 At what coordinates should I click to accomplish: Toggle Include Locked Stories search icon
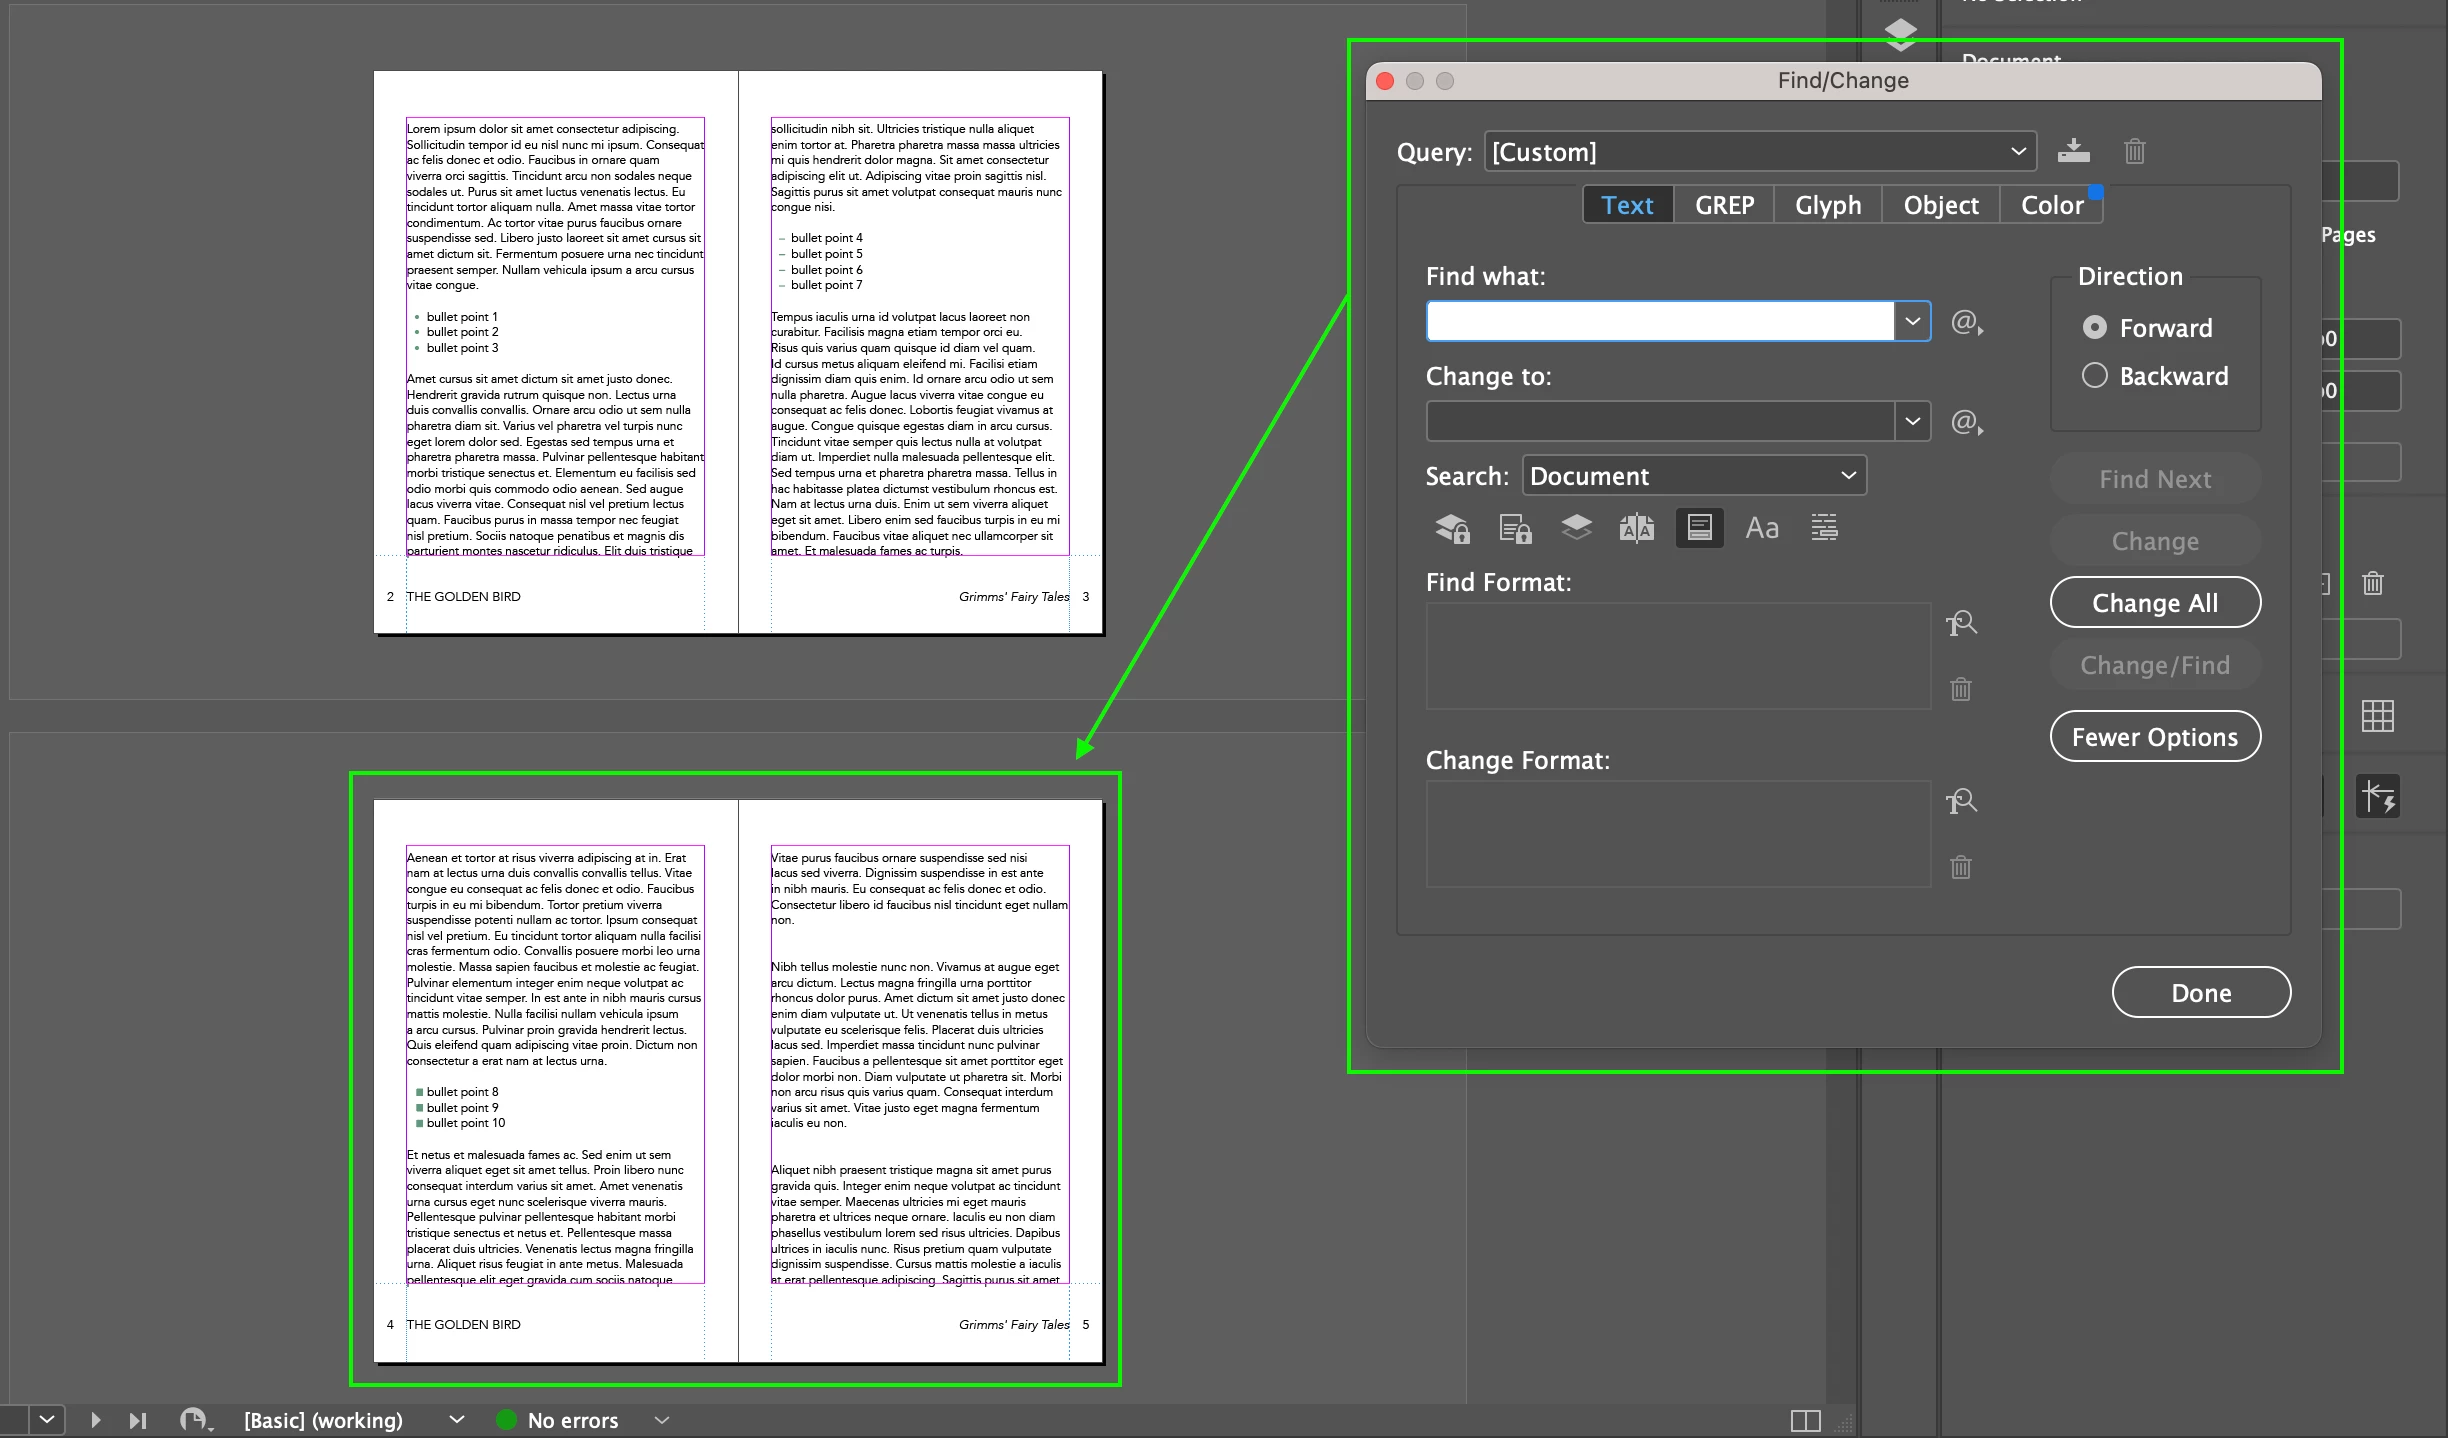[1515, 528]
